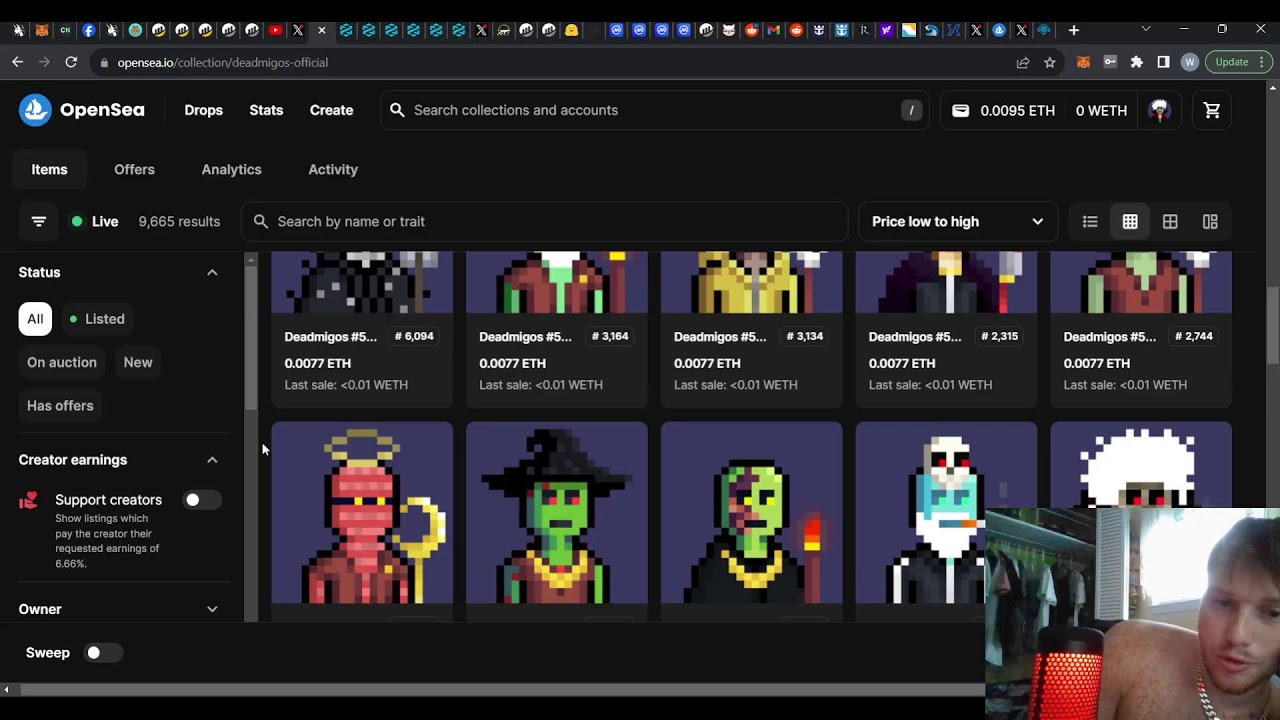Switch to large grid view
Image resolution: width=1280 pixels, height=720 pixels.
tap(1170, 221)
